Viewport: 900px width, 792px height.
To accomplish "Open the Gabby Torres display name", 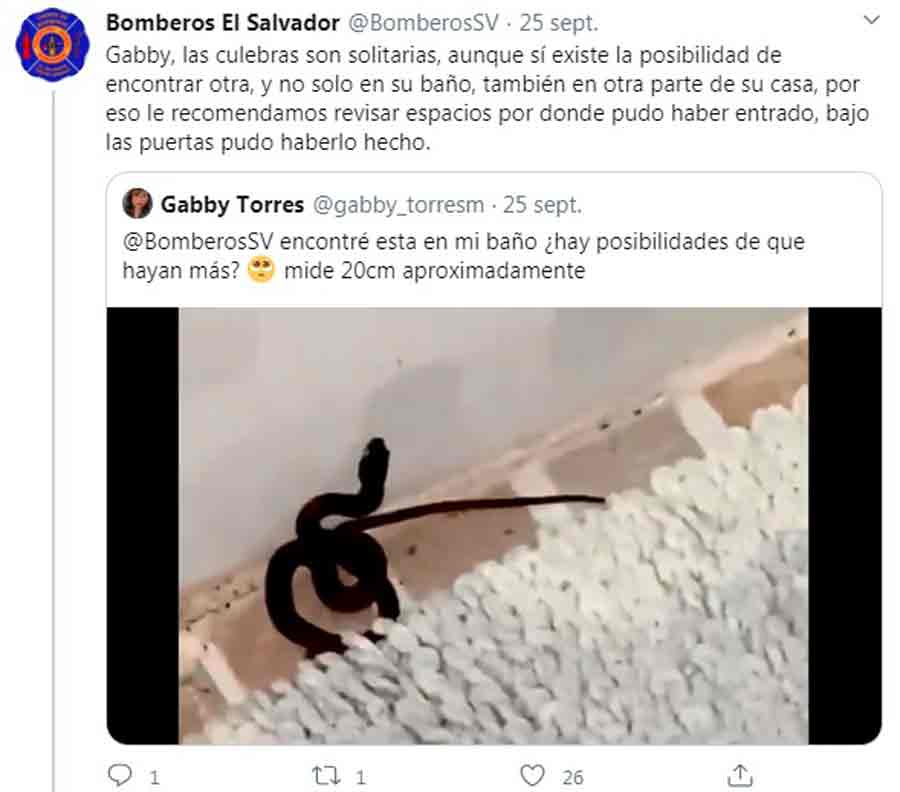I will [232, 204].
